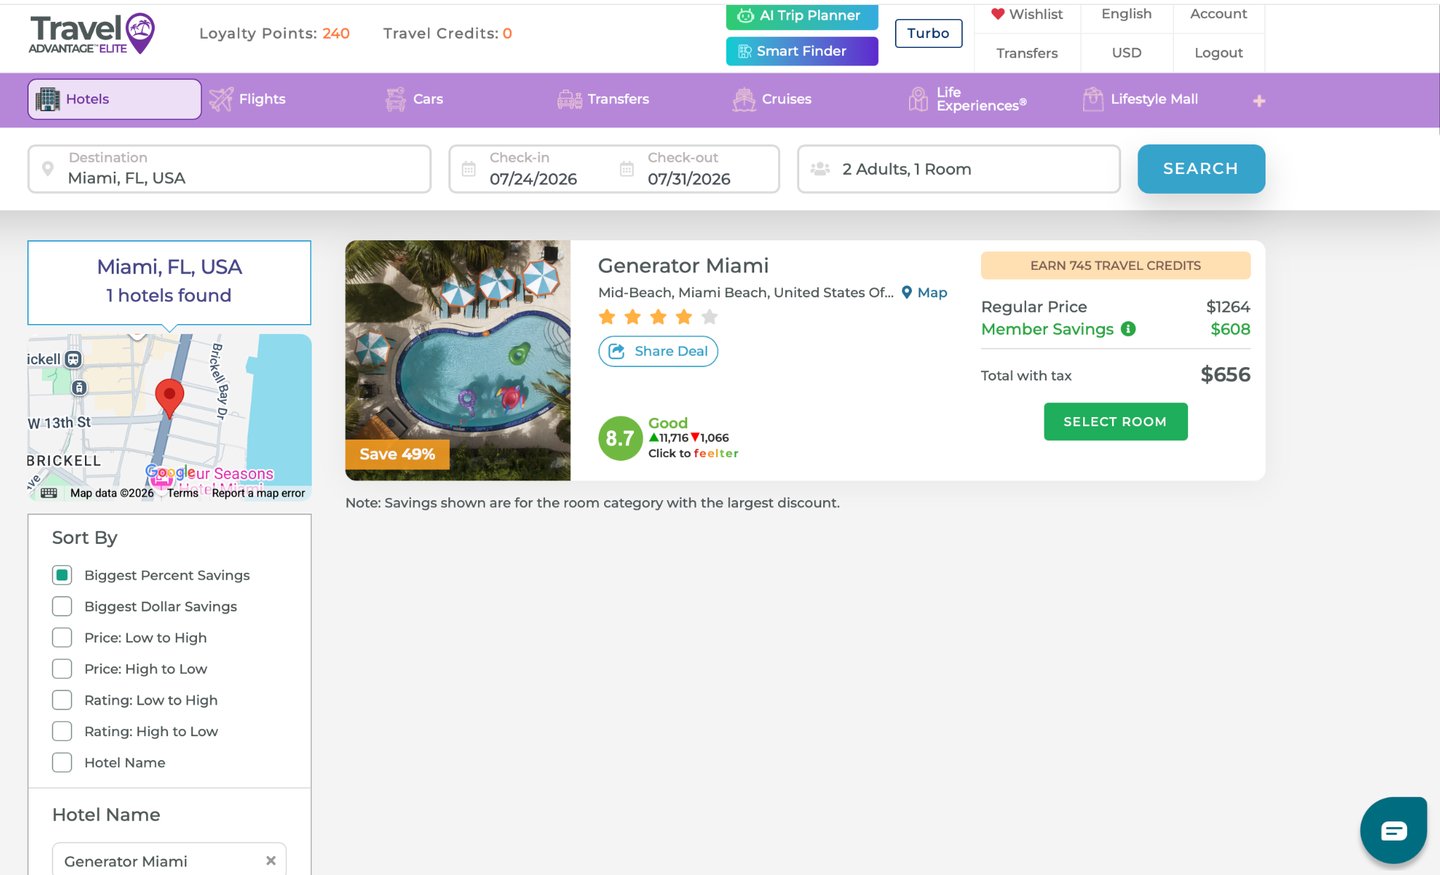Click the Turbo button
This screenshot has height=875, width=1440.
(x=928, y=33)
